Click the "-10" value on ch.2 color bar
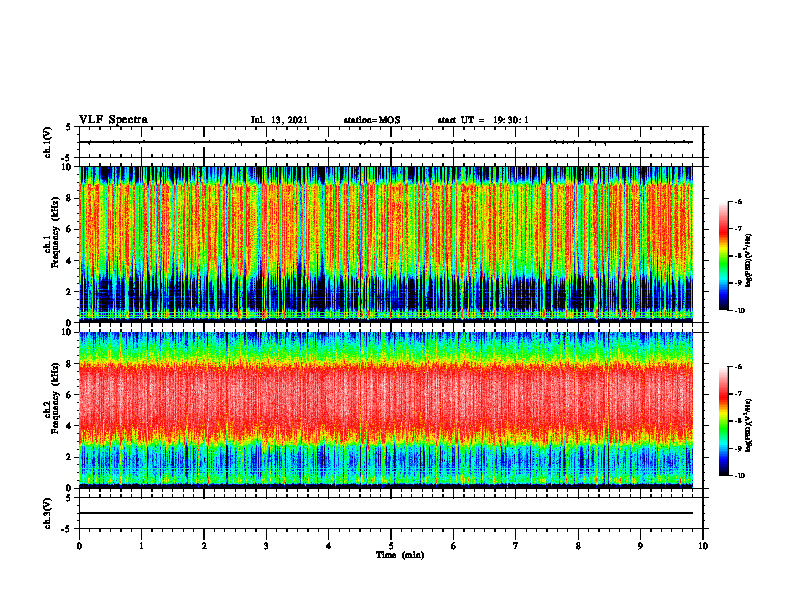792x612 pixels. click(x=740, y=476)
